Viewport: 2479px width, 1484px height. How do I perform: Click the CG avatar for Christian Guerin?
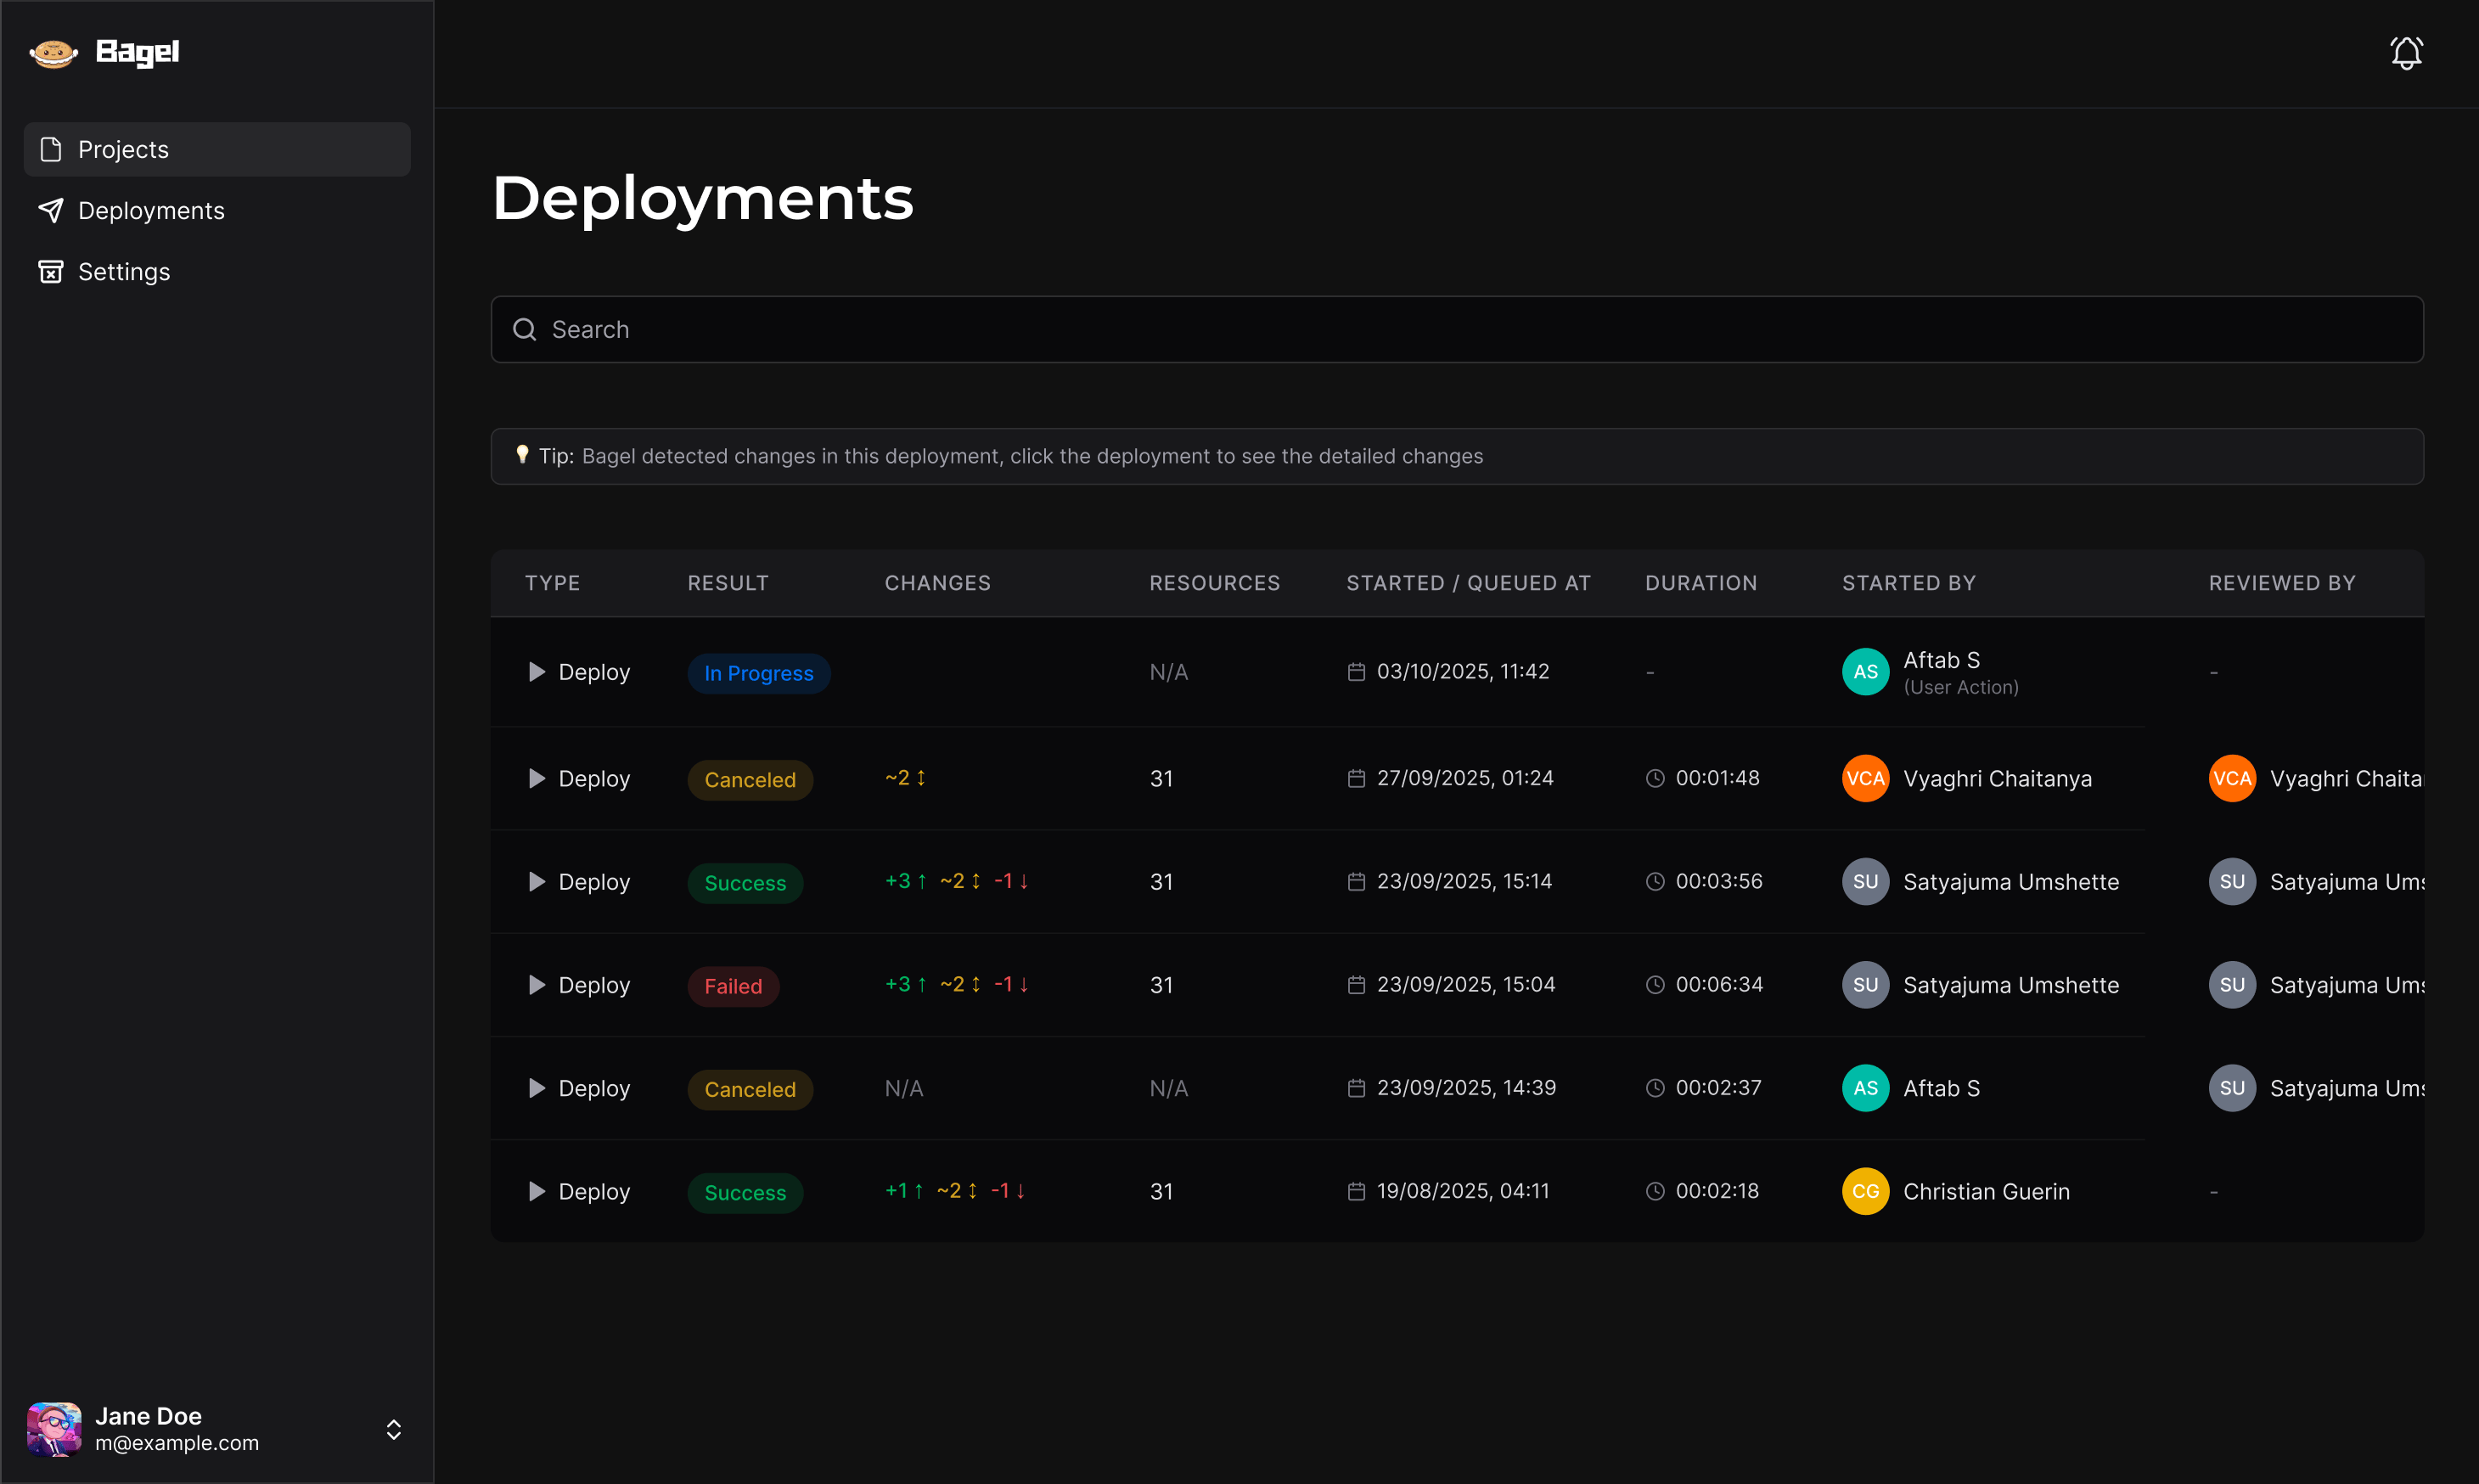coord(1865,1191)
